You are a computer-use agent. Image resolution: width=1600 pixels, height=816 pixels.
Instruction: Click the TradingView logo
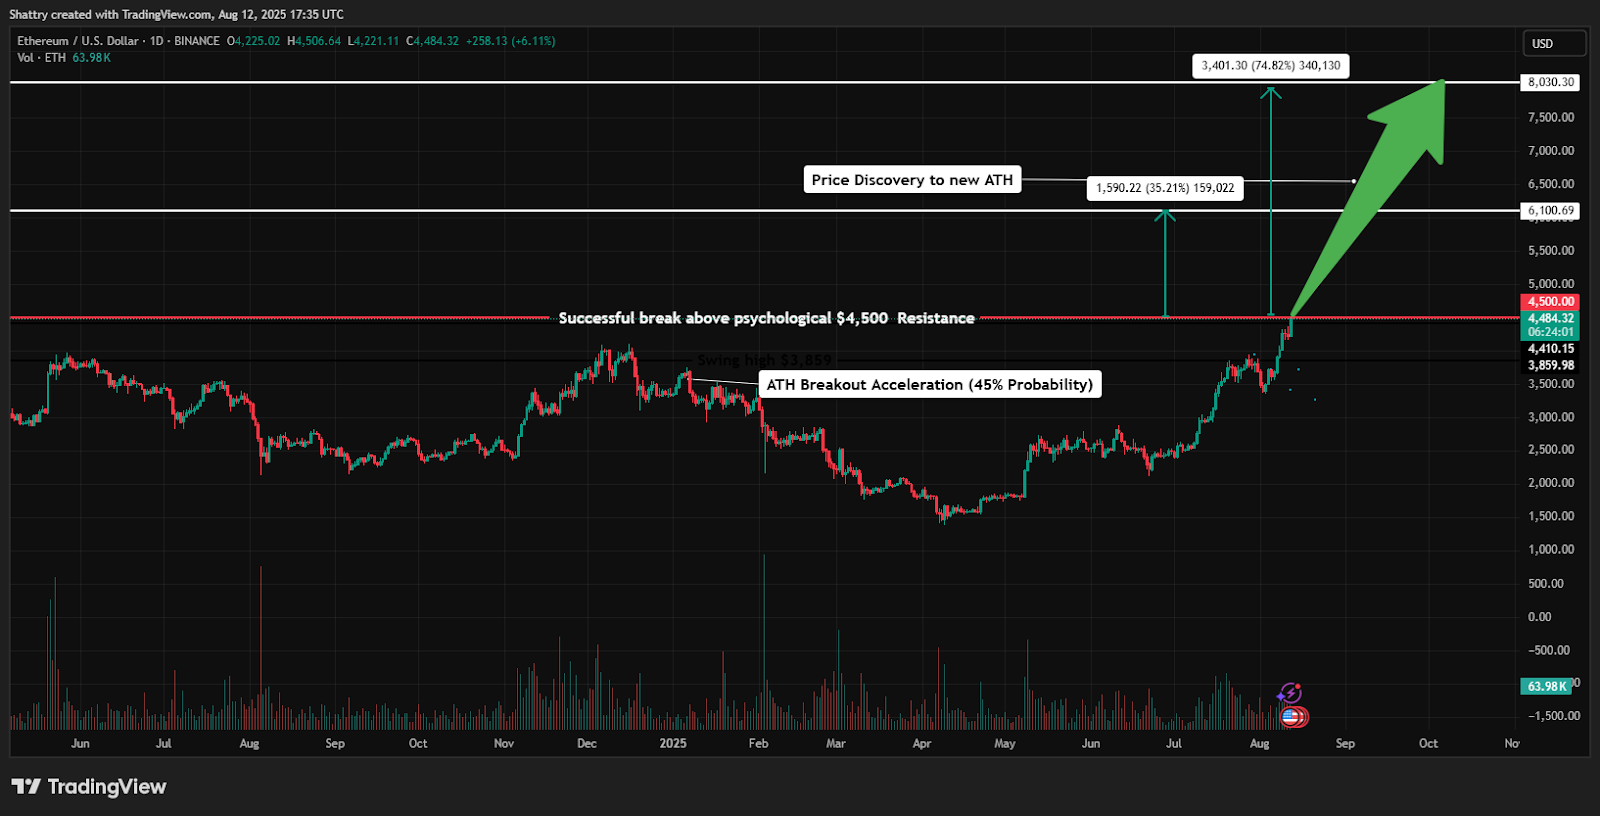tap(89, 787)
